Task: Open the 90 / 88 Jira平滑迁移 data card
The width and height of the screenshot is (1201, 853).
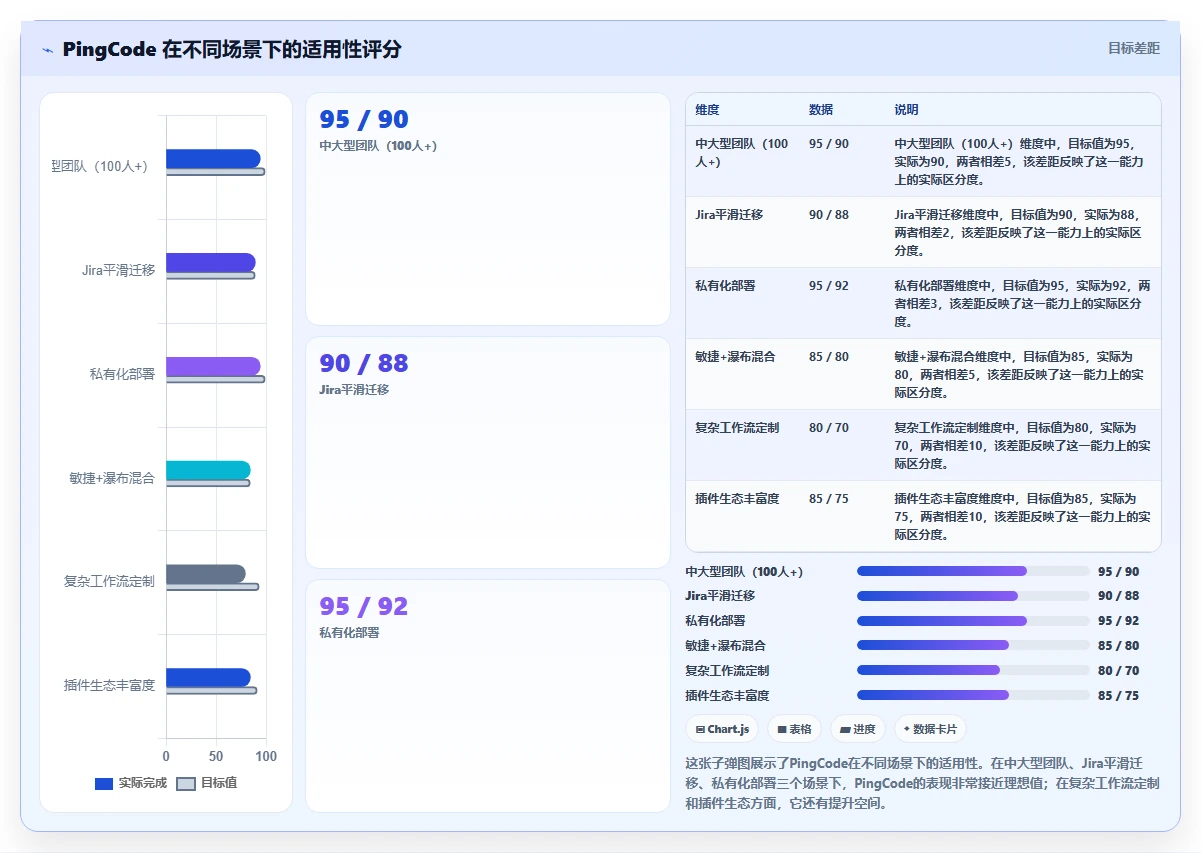Action: pyautogui.click(x=488, y=452)
